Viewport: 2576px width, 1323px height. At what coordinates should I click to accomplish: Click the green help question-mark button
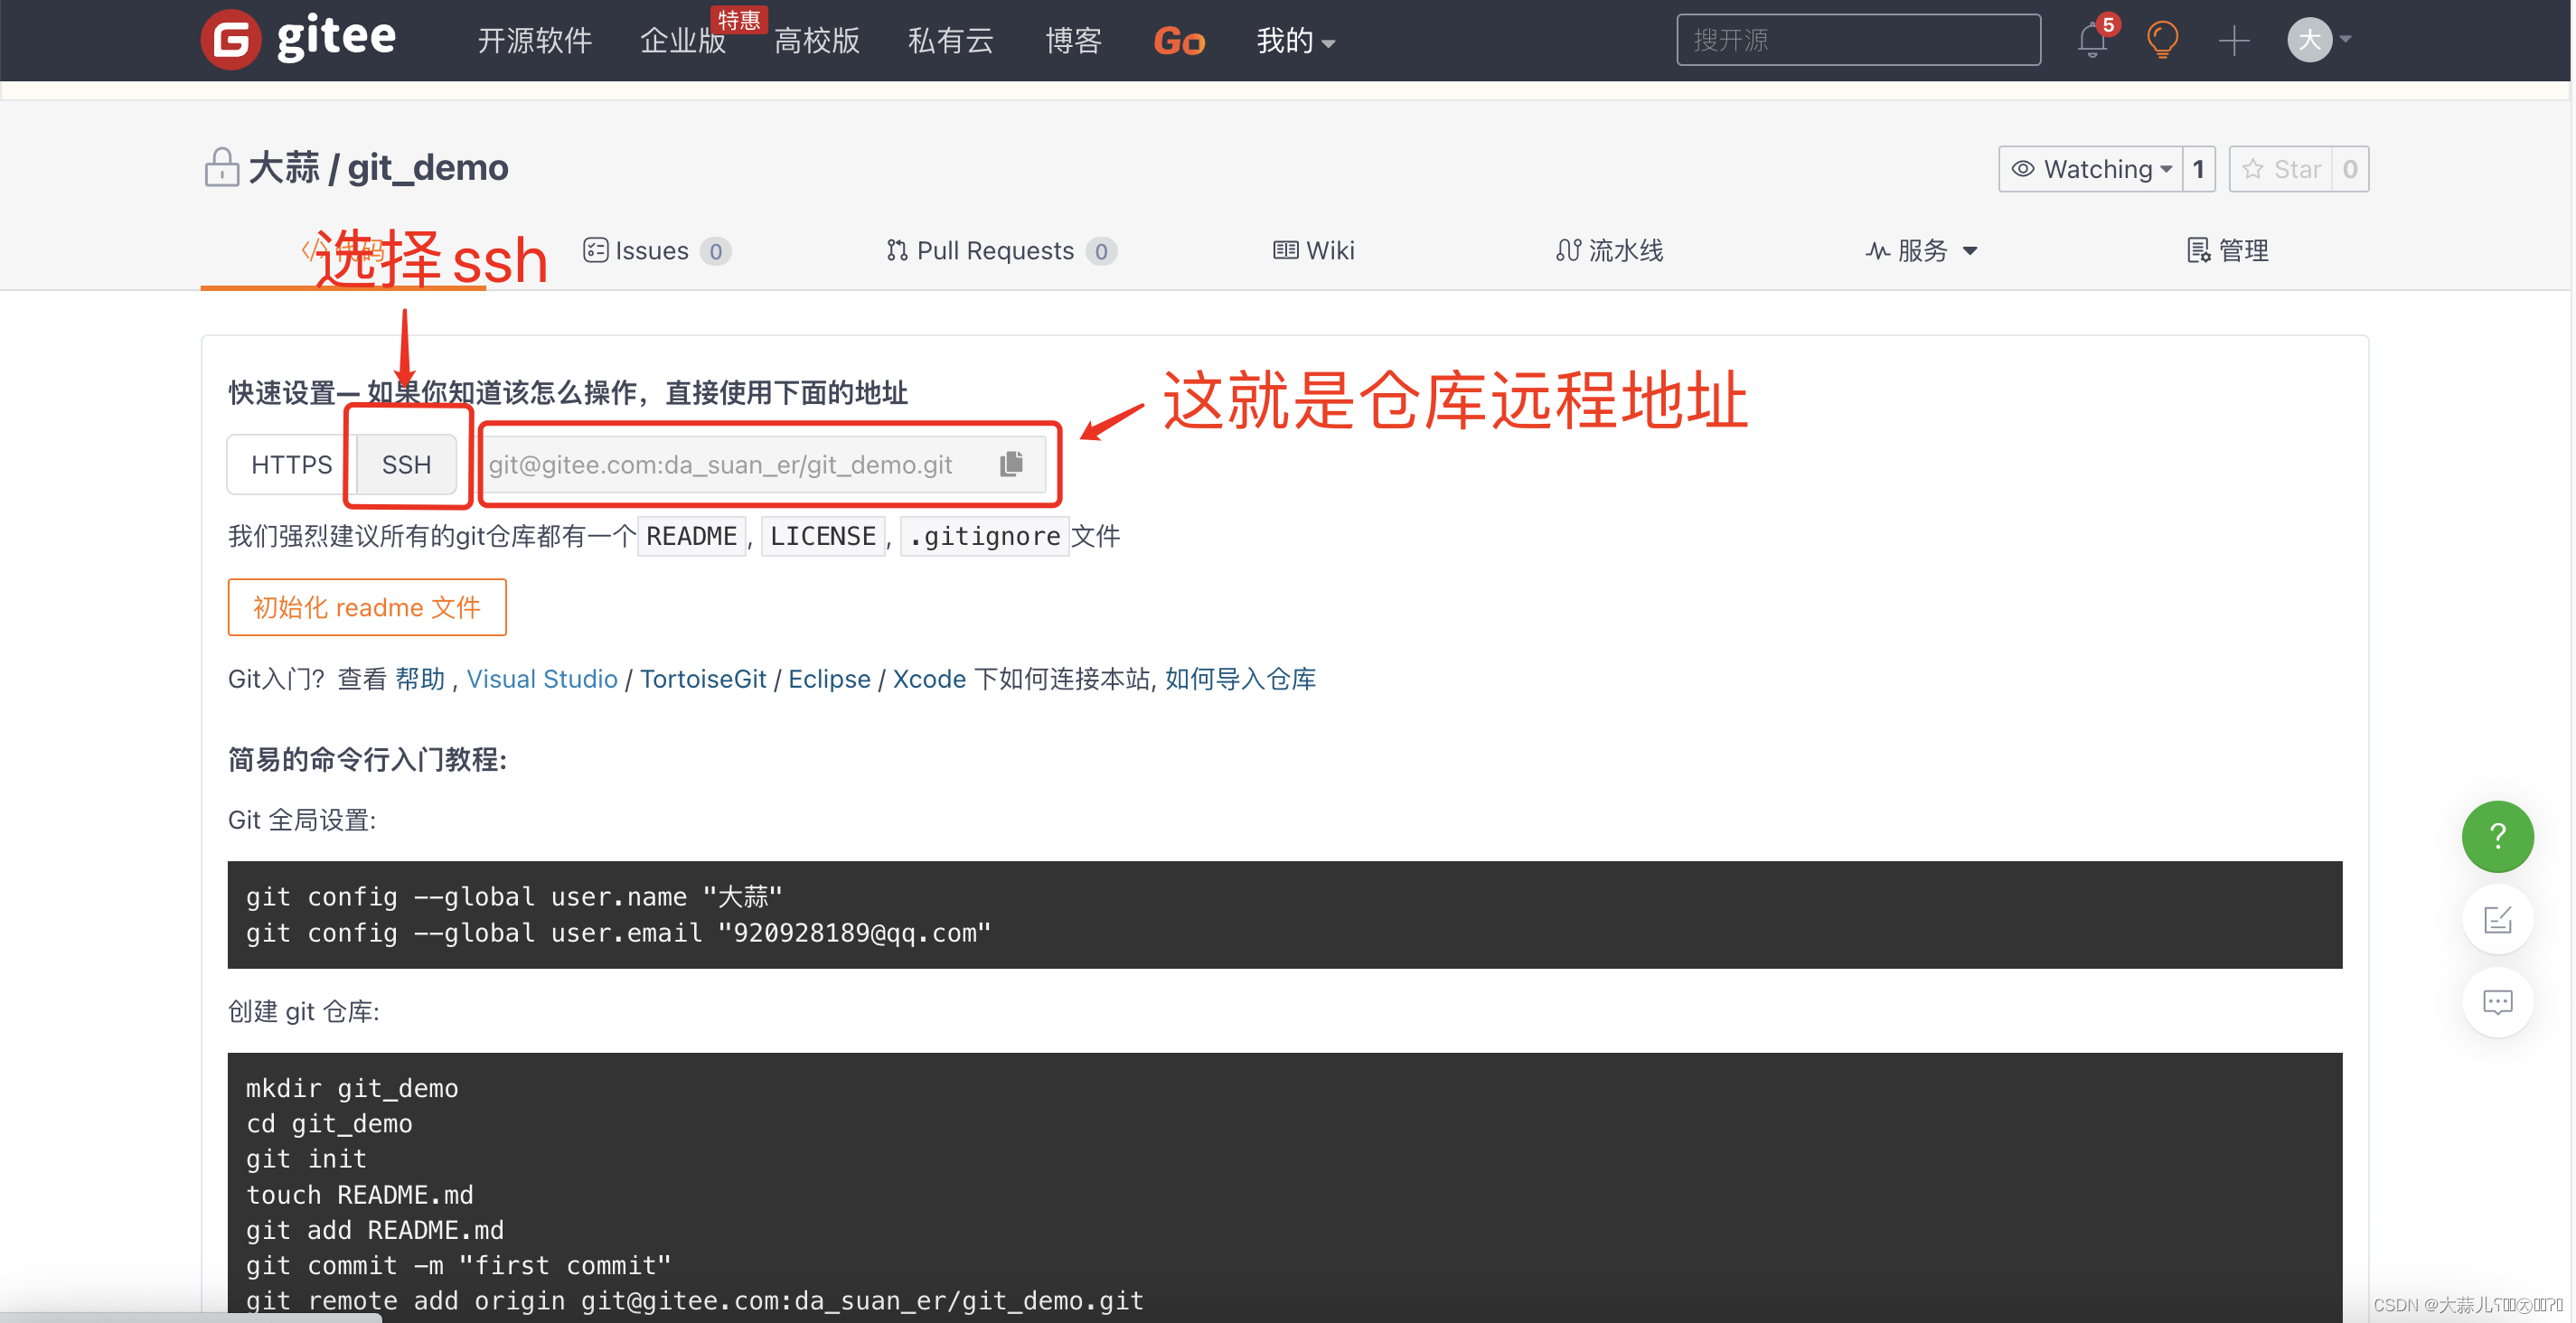(2497, 836)
